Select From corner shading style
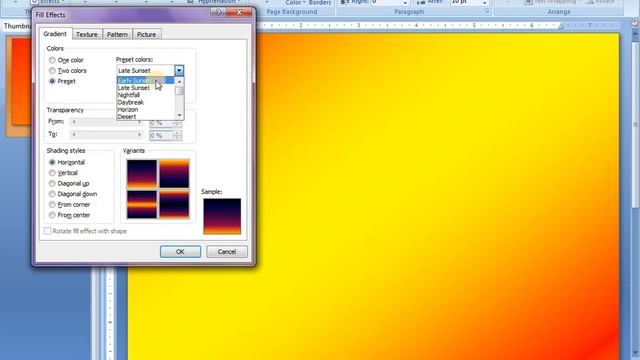This screenshot has width=640, height=360. point(52,204)
